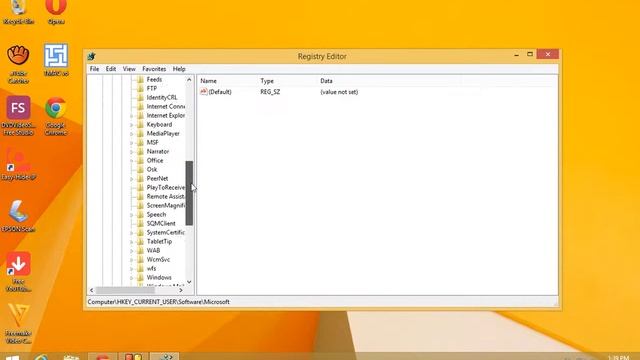Select the WAB folder icon
This screenshot has height=360, width=640.
[x=140, y=250]
